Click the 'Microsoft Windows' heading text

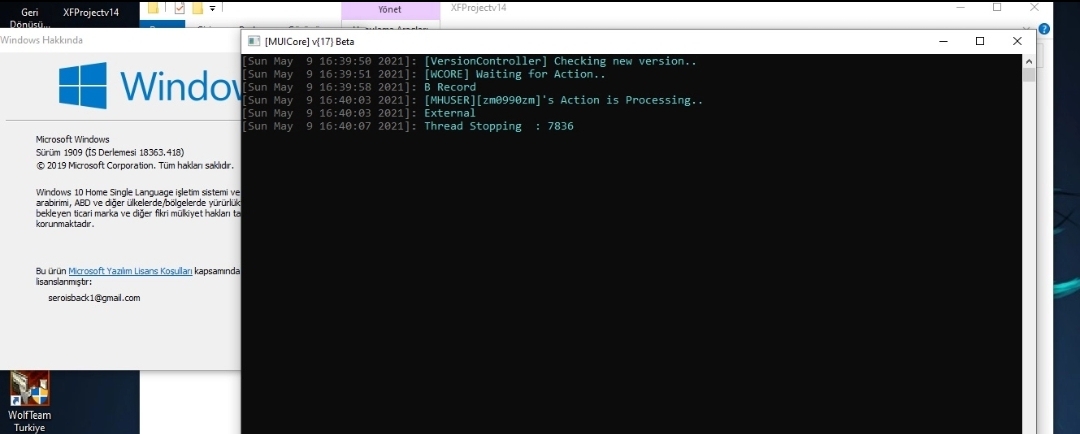click(72, 139)
